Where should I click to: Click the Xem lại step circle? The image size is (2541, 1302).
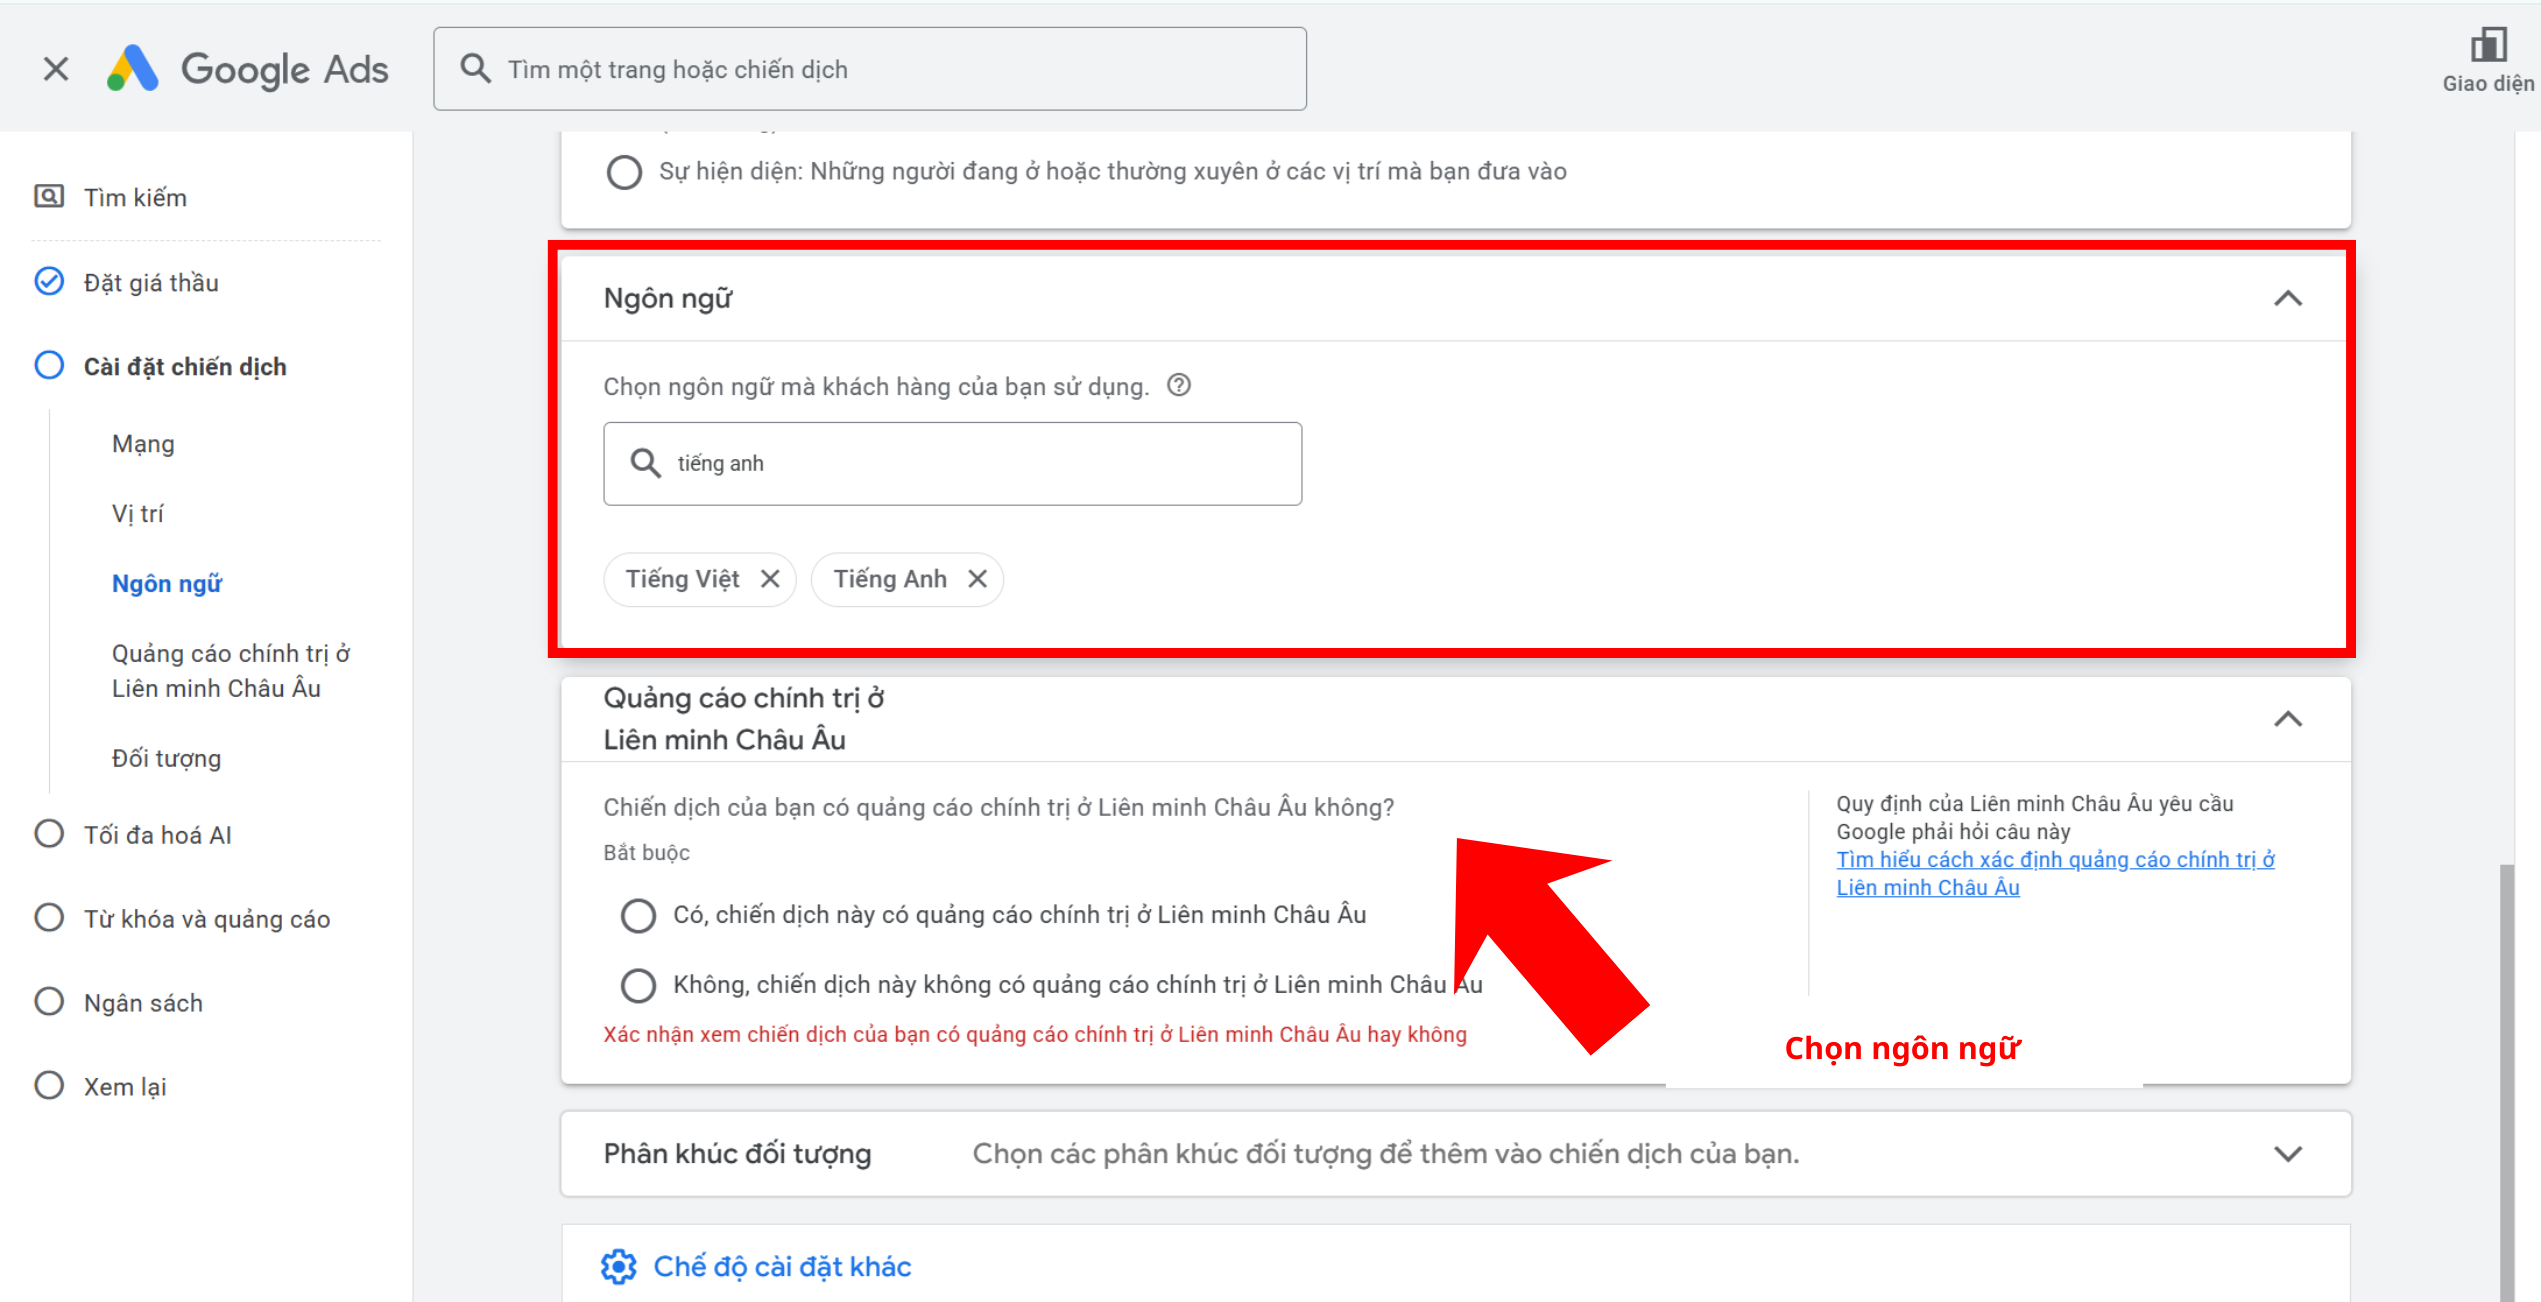coord(49,1086)
